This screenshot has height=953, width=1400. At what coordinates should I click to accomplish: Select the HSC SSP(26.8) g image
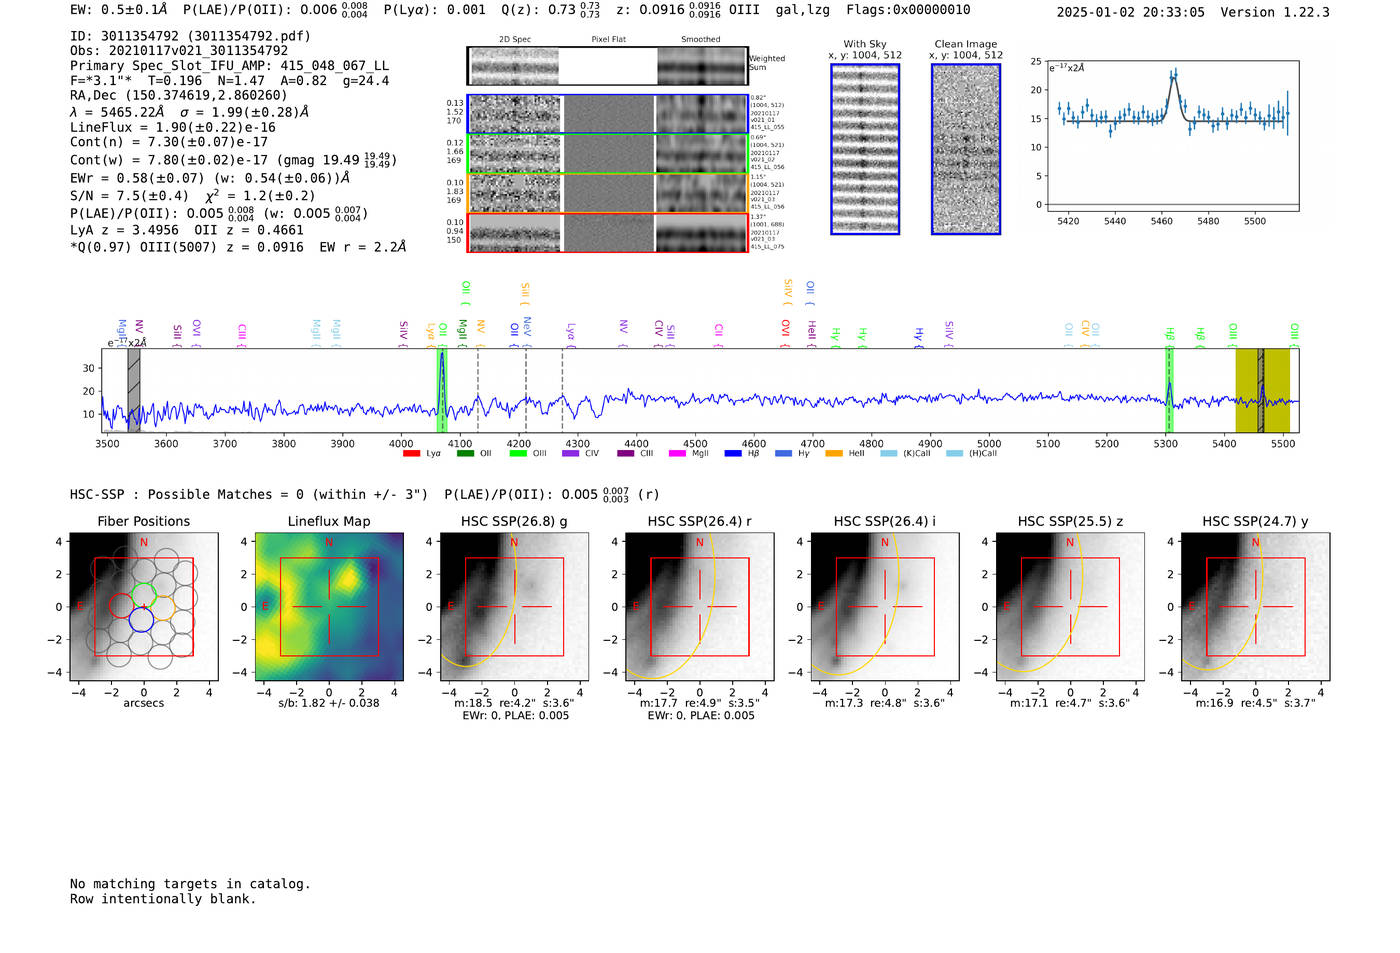pos(514,607)
